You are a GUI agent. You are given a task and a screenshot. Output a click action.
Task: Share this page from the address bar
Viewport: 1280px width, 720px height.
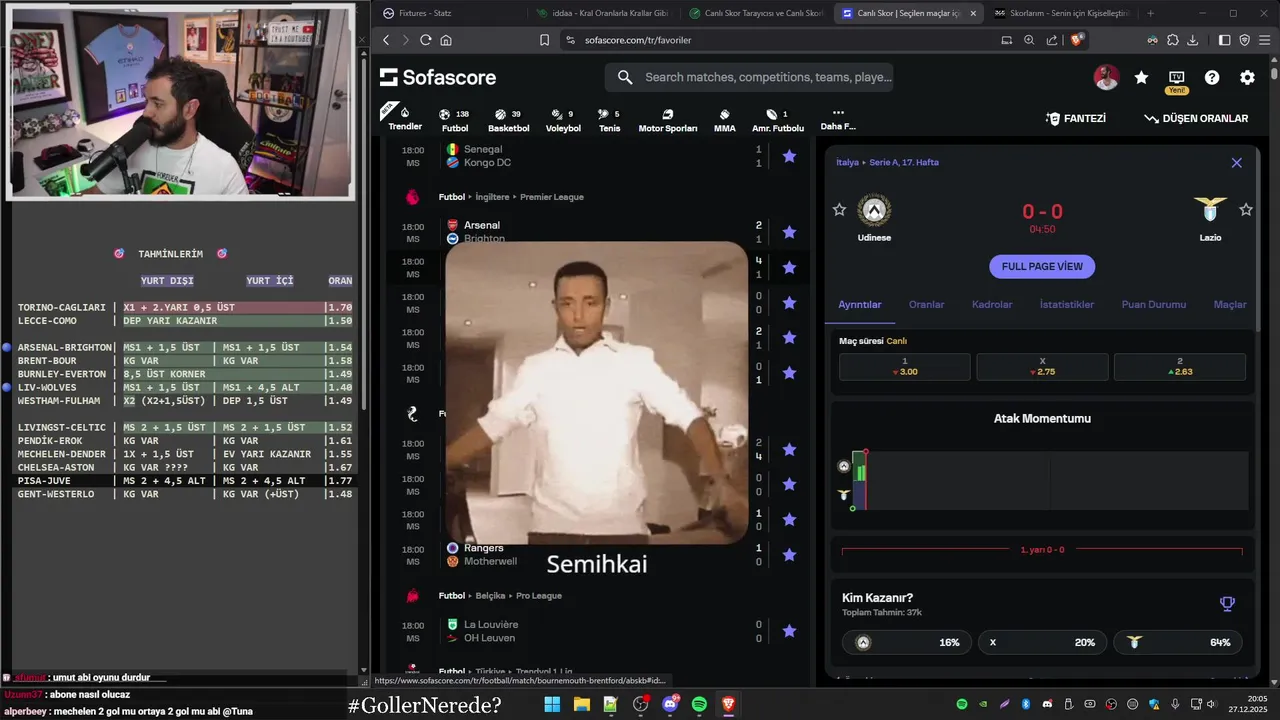coord(1052,40)
